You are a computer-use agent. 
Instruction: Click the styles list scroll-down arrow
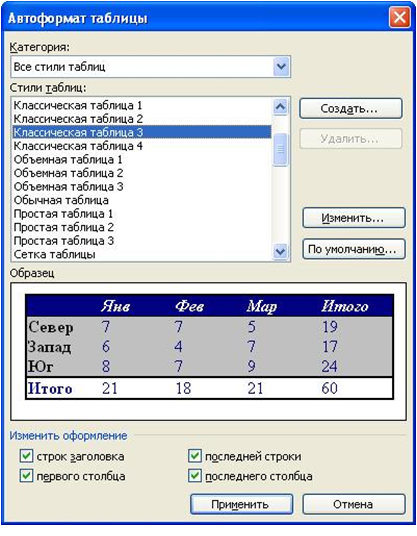tap(280, 252)
